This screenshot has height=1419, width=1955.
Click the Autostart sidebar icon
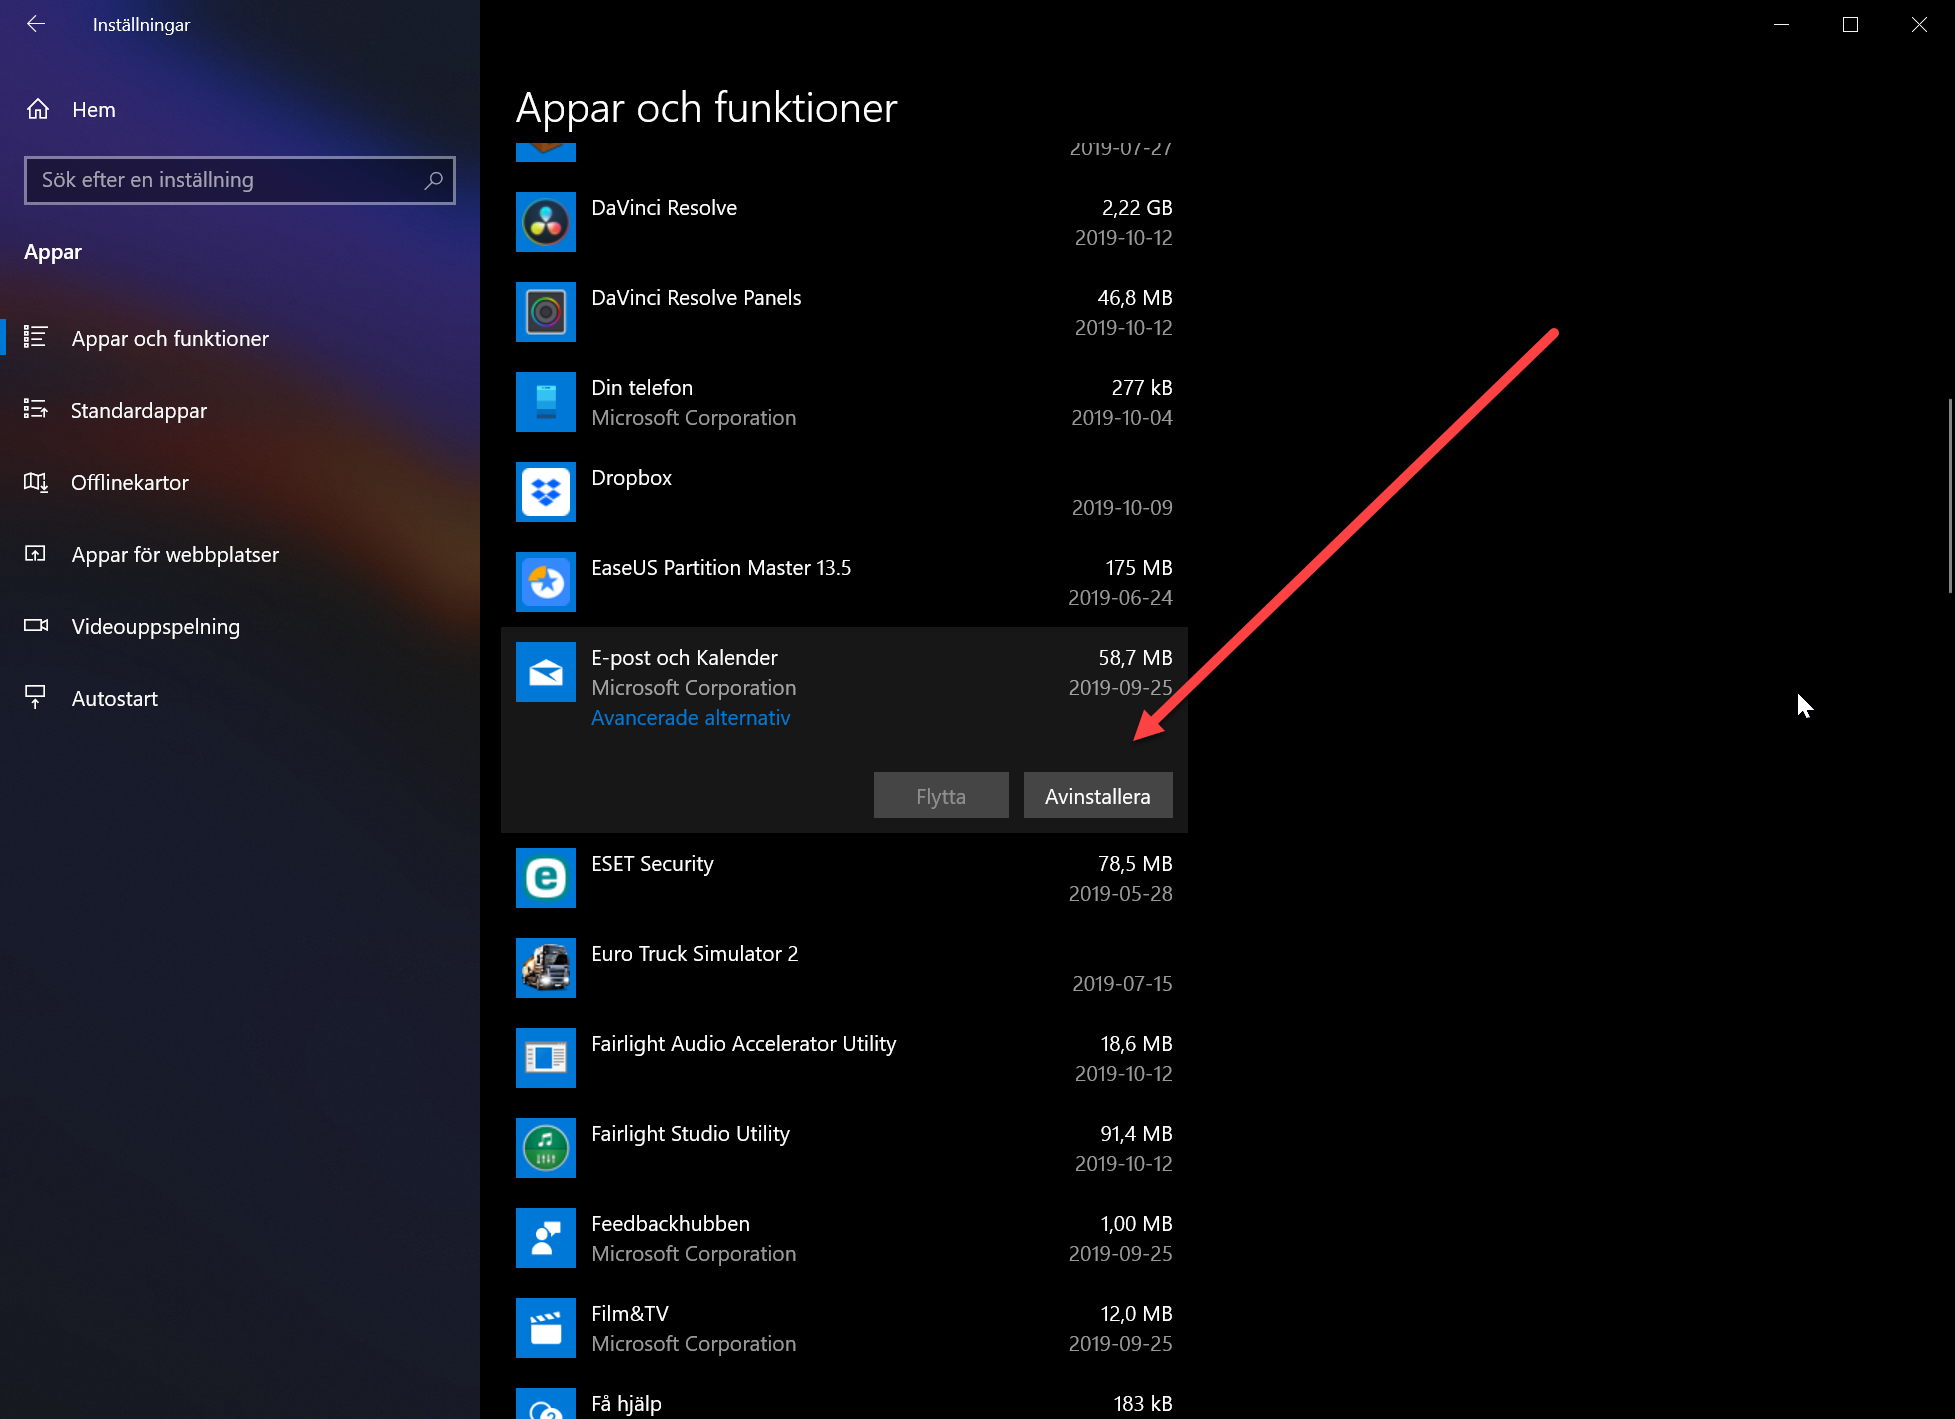click(35, 697)
